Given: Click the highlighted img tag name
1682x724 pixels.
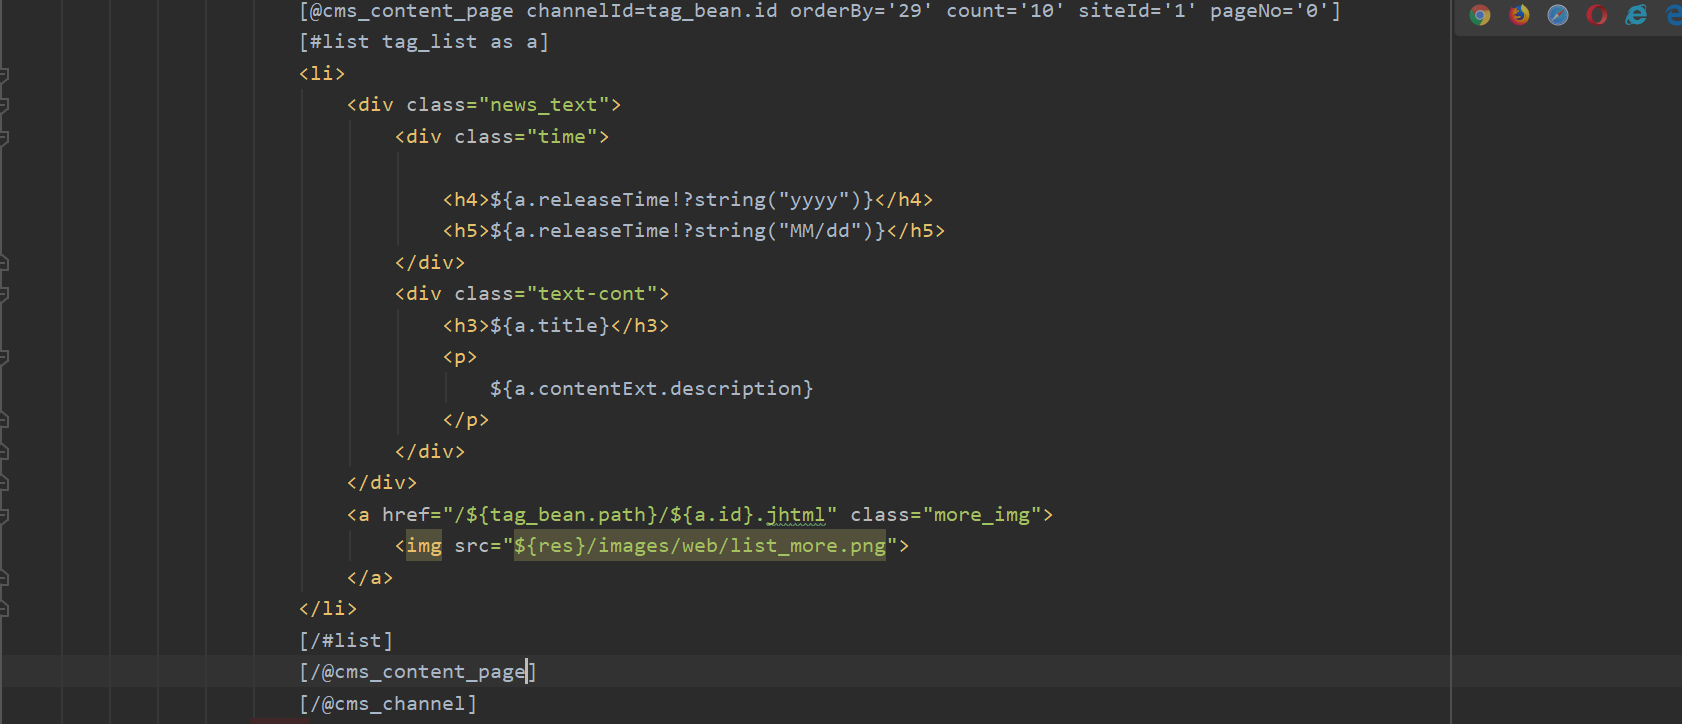Looking at the screenshot, I should pyautogui.click(x=424, y=546).
